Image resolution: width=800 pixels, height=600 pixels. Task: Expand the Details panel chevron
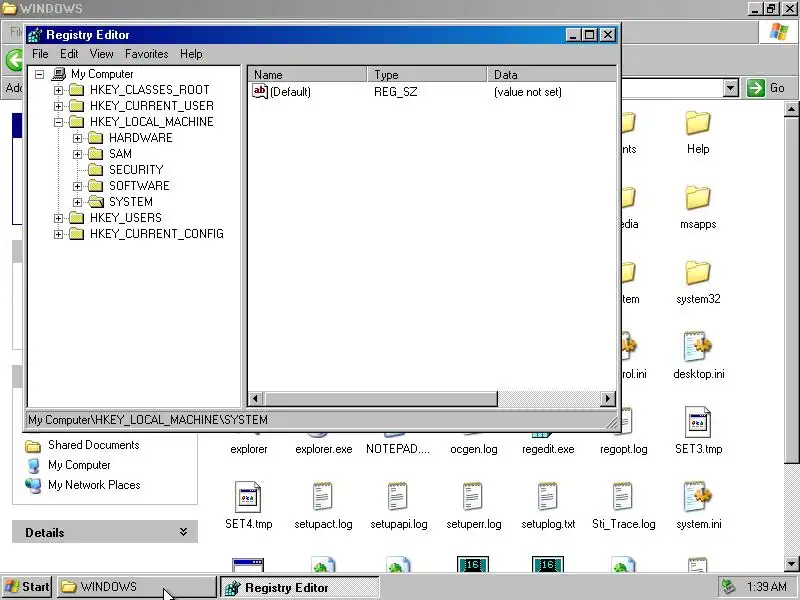pos(183,532)
